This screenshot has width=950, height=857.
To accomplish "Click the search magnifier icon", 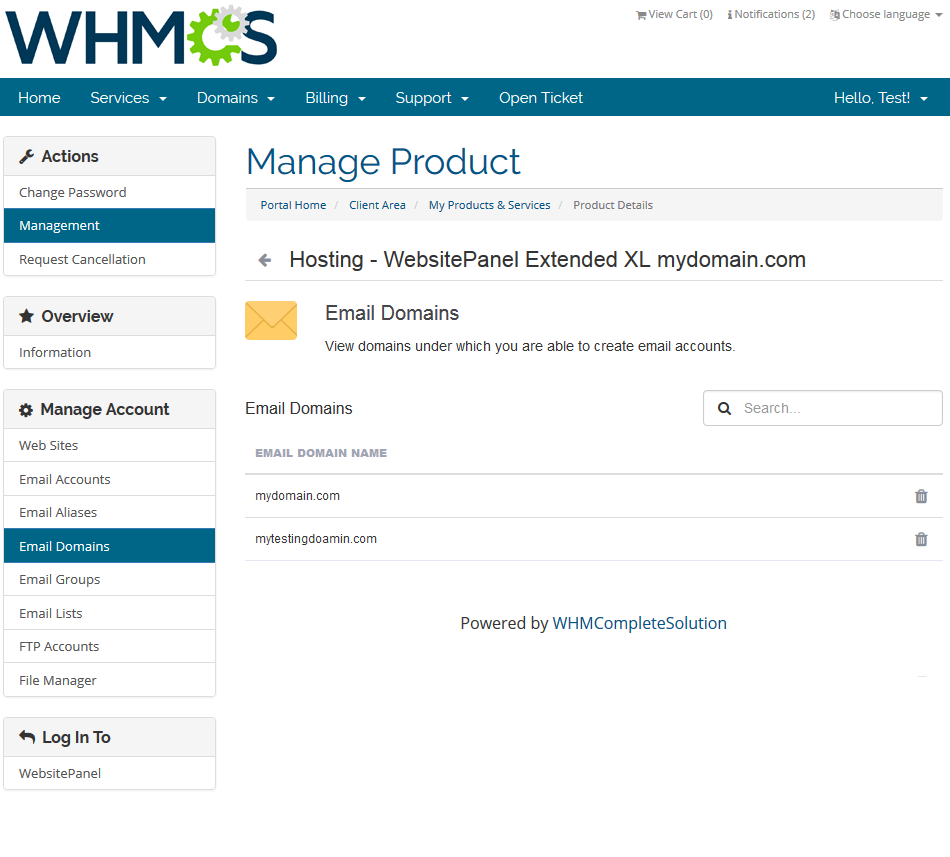I will [724, 408].
